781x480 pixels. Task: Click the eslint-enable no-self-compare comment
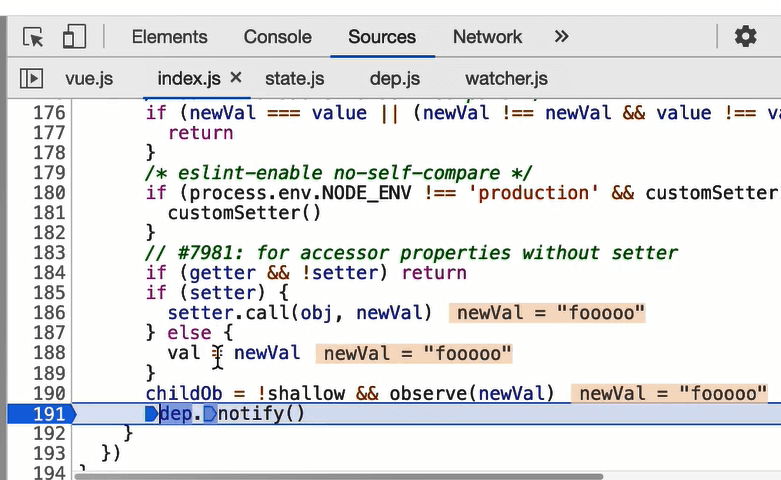pos(339,173)
